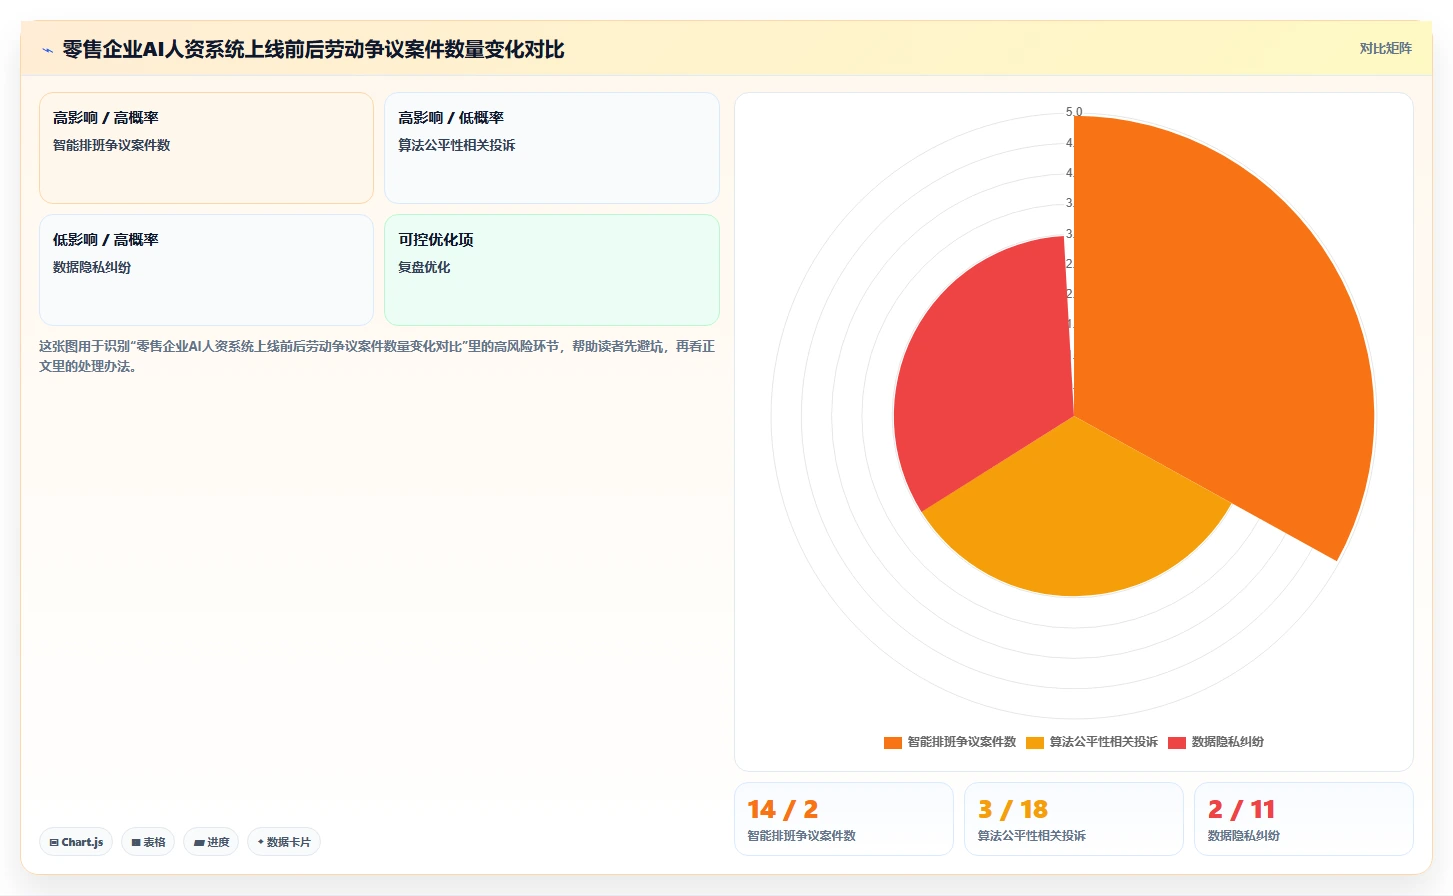
Task: Click the page title 零售企业AI人资系统 heading
Action: pos(313,49)
